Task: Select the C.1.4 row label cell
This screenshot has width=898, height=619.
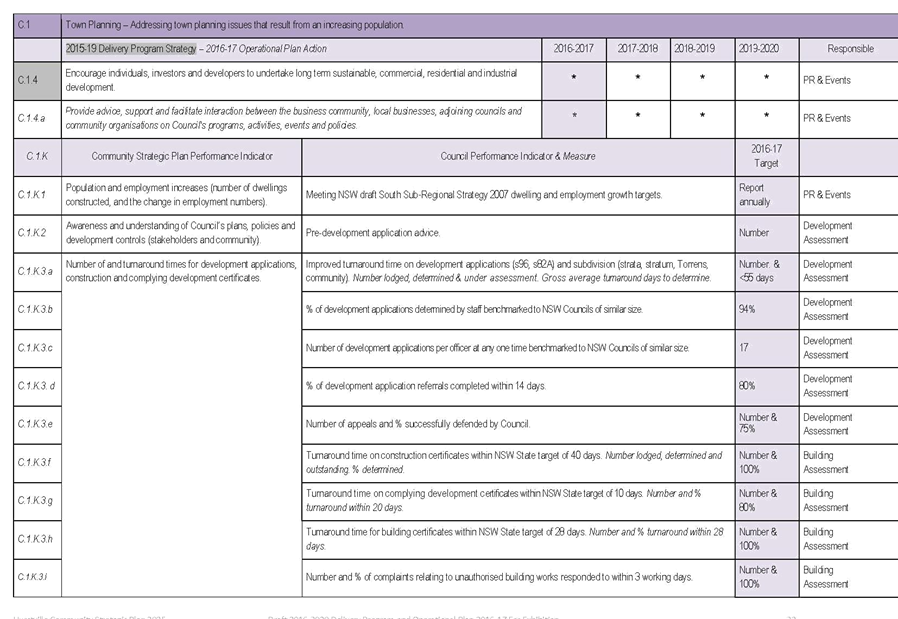Action: tap(37, 79)
